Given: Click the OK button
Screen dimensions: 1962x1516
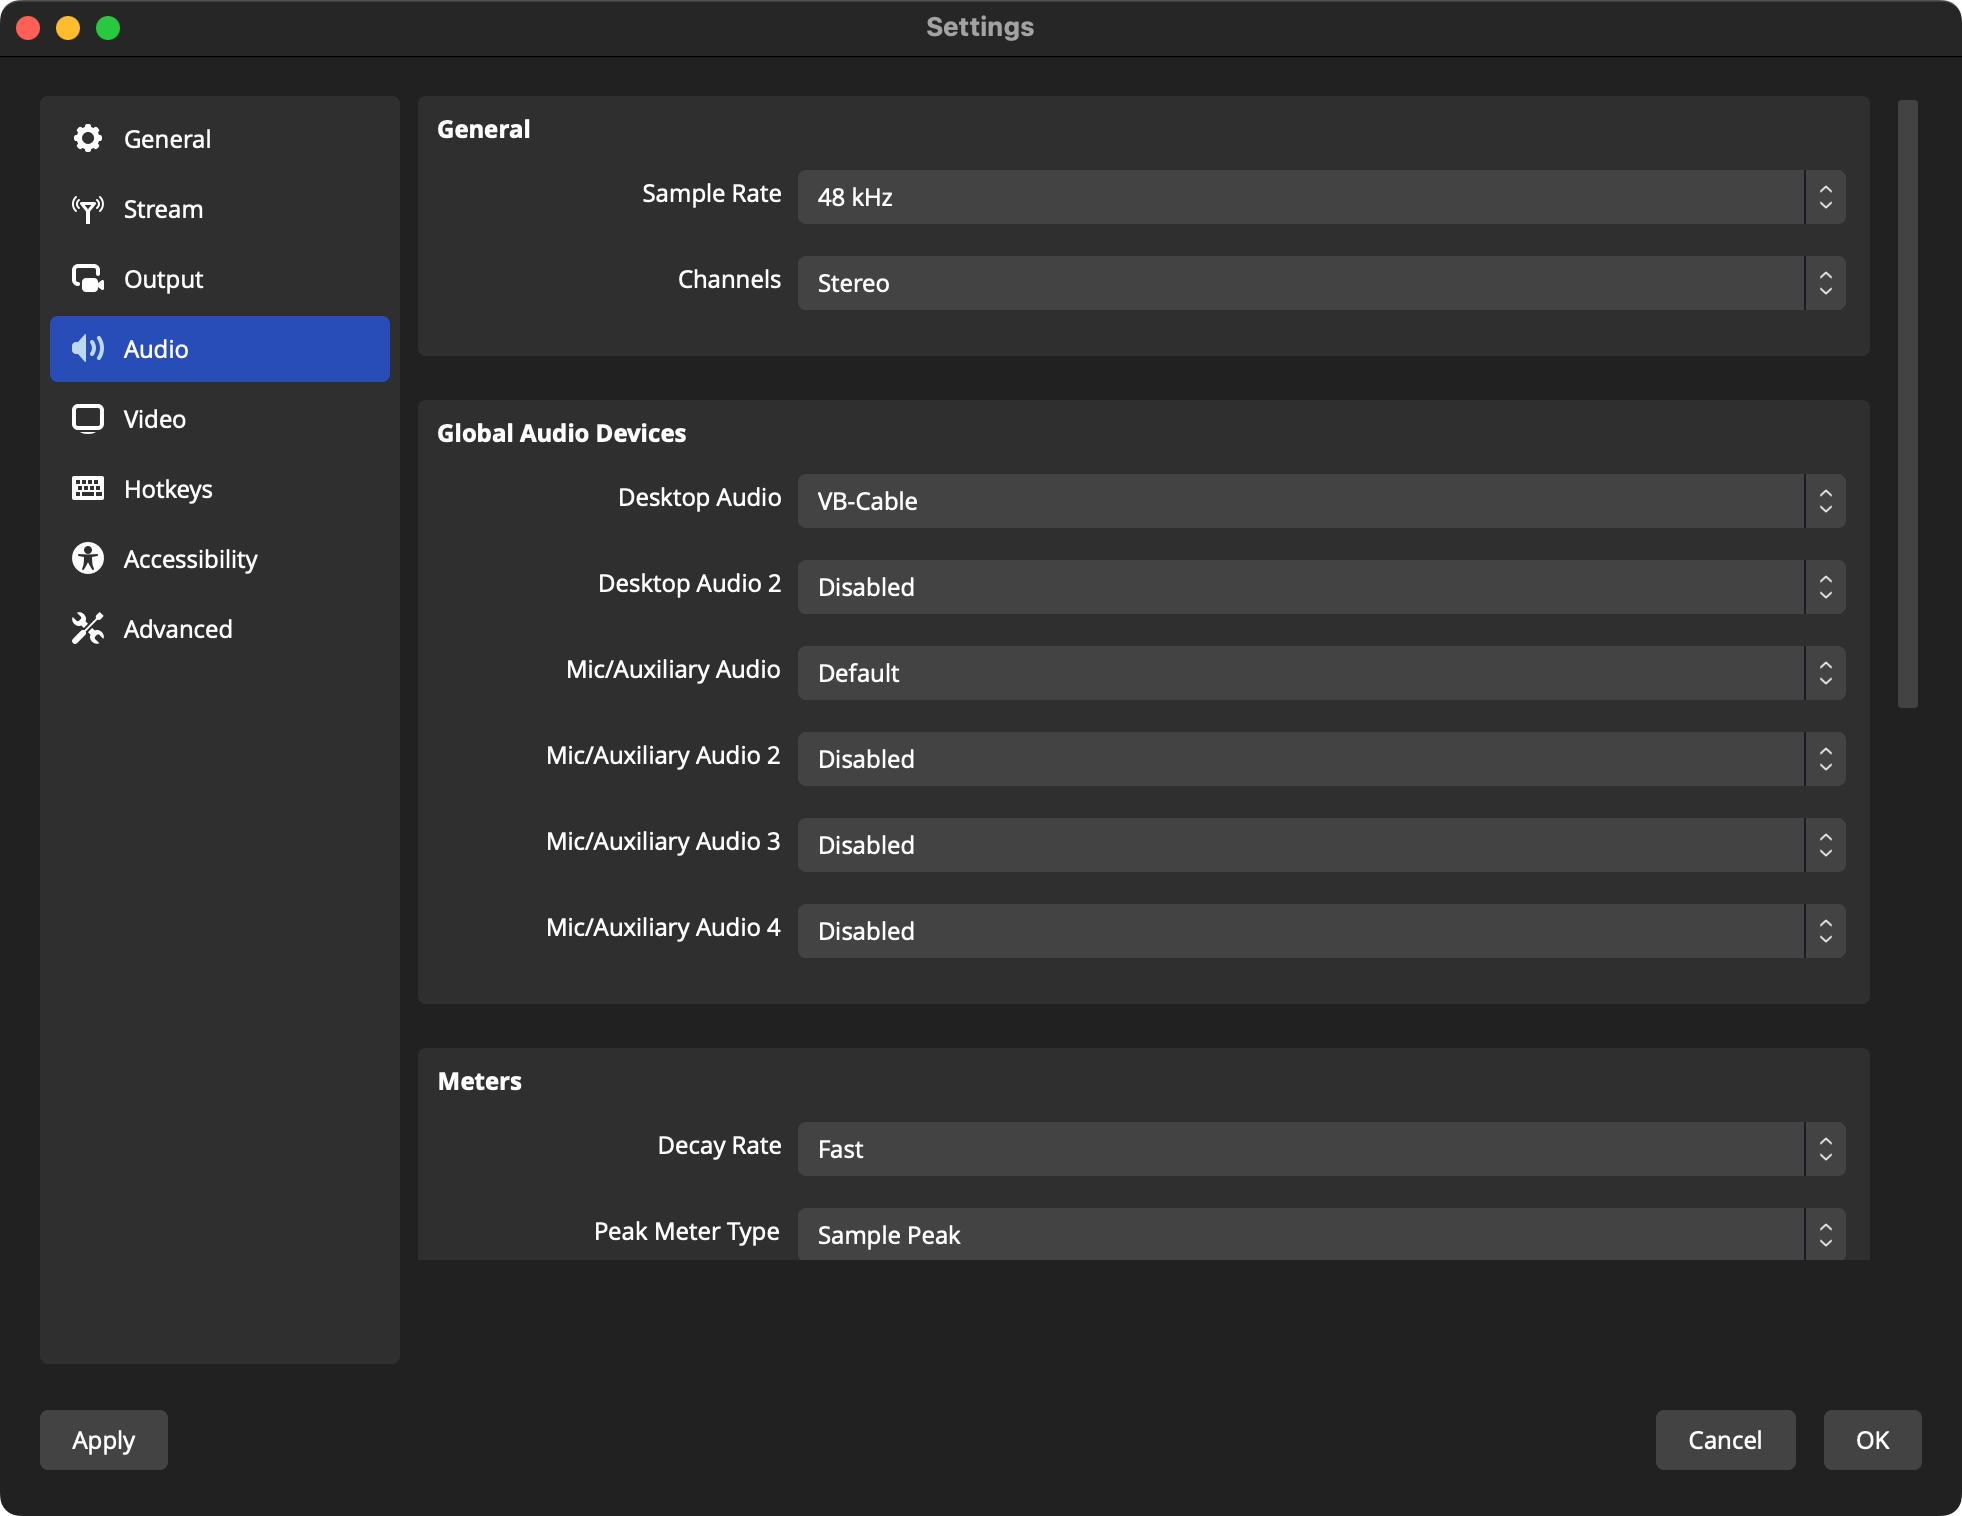Looking at the screenshot, I should 1871,1440.
